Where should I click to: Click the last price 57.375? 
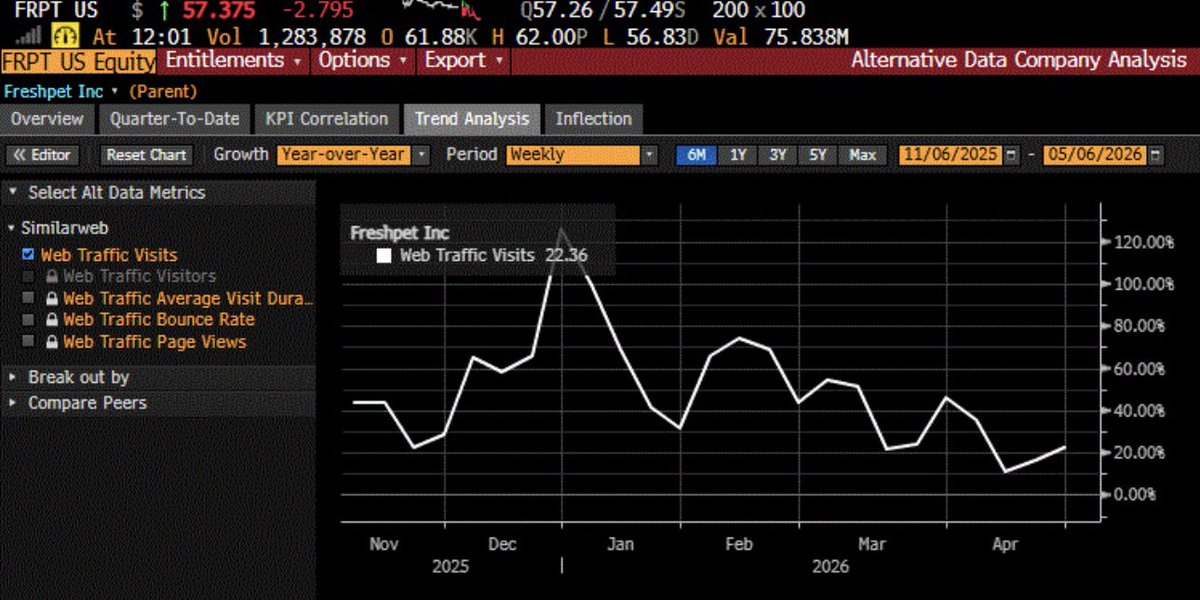pyautogui.click(x=218, y=11)
